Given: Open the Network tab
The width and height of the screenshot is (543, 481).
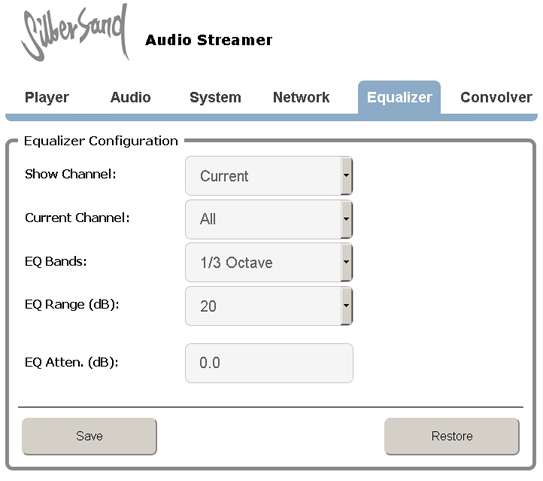Looking at the screenshot, I should click(x=301, y=97).
